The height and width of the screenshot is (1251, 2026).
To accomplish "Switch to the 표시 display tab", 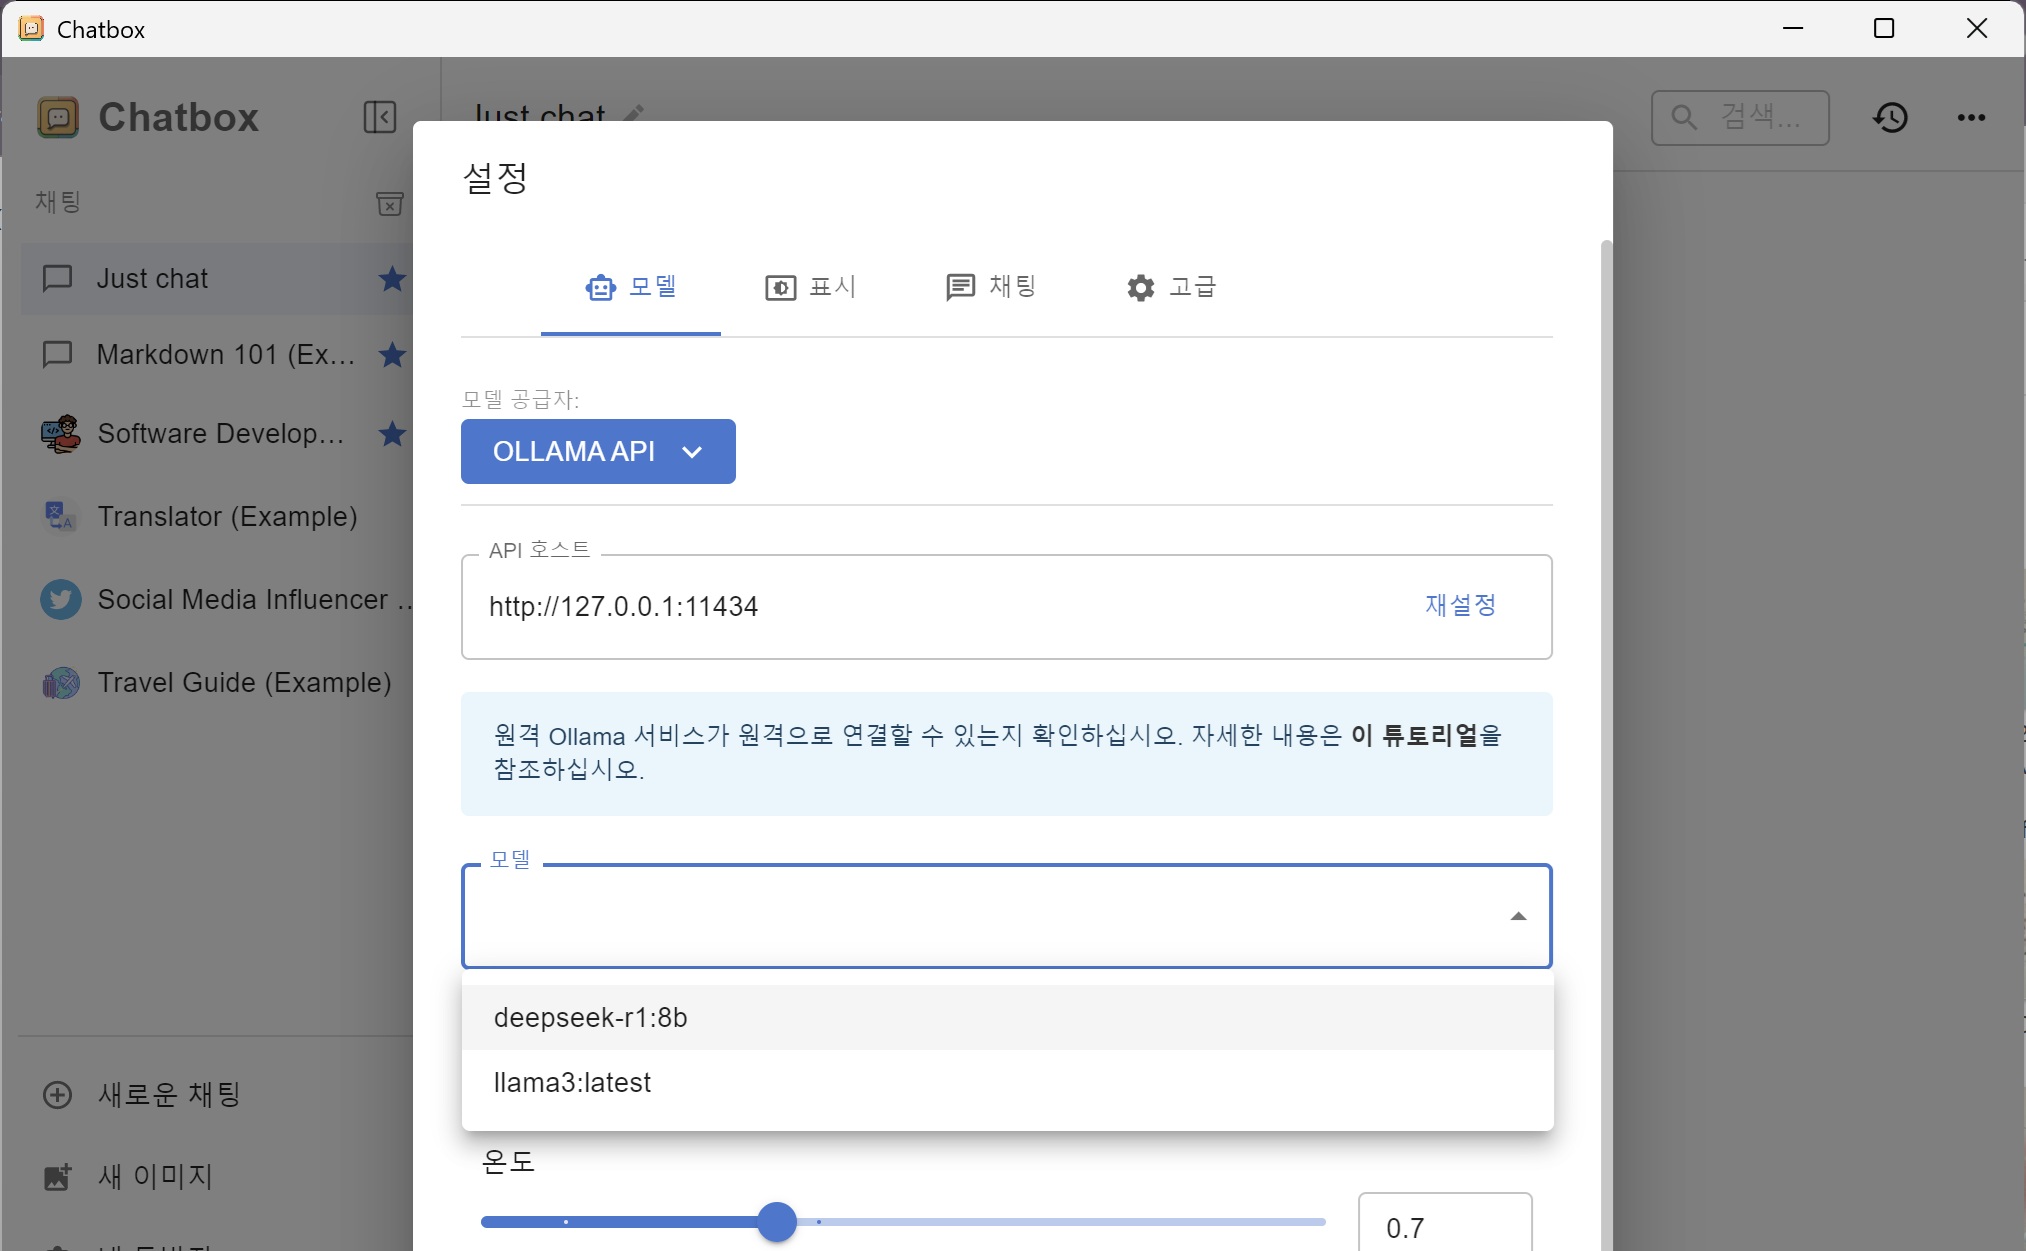I will [811, 288].
